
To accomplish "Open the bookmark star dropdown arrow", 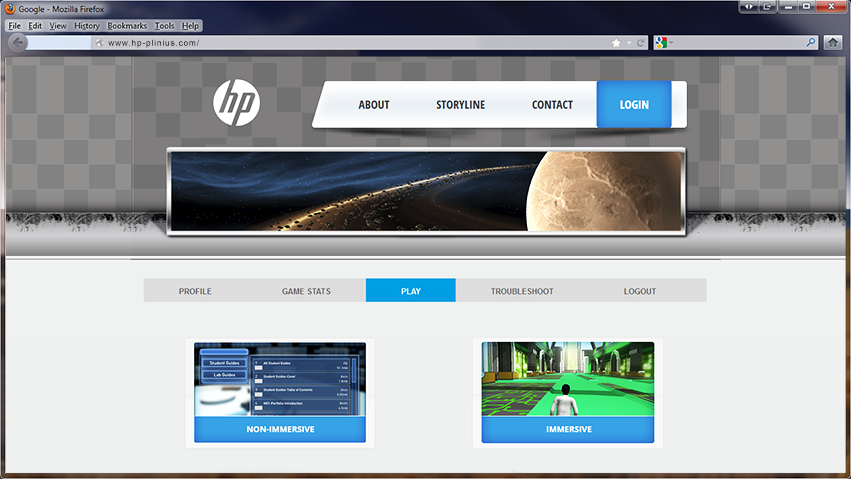I will (x=629, y=42).
